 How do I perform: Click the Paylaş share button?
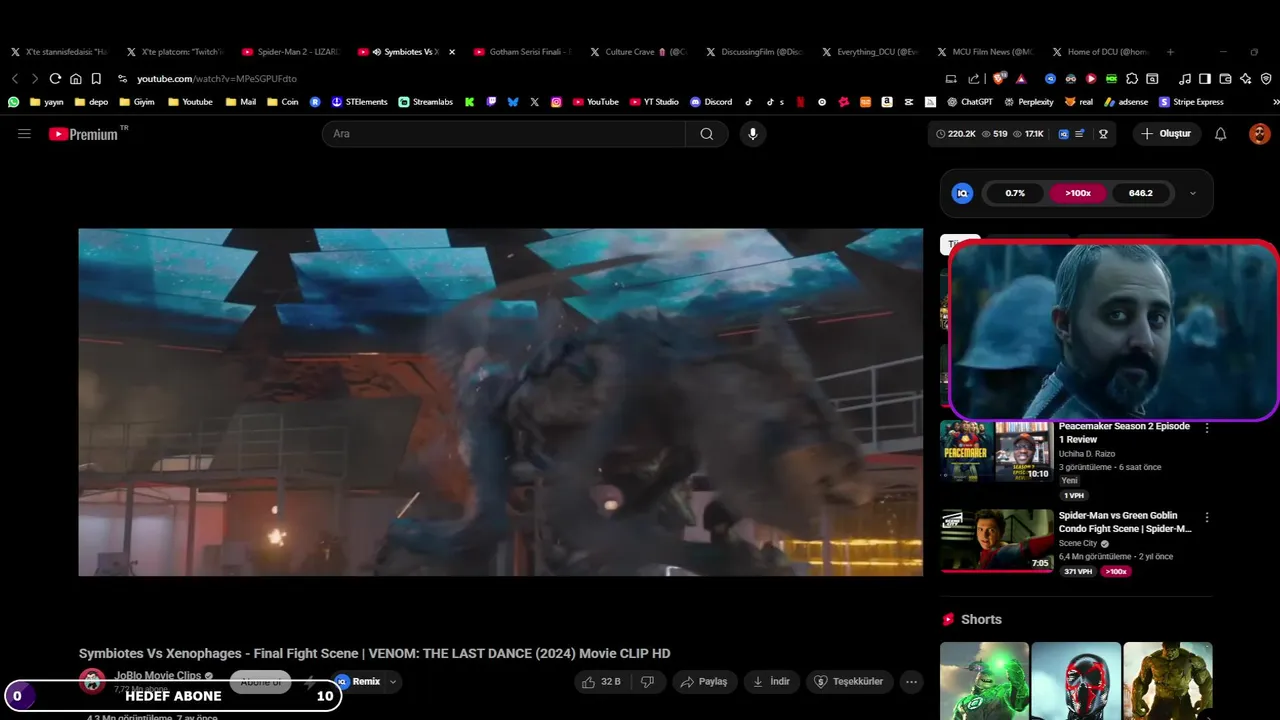(705, 681)
